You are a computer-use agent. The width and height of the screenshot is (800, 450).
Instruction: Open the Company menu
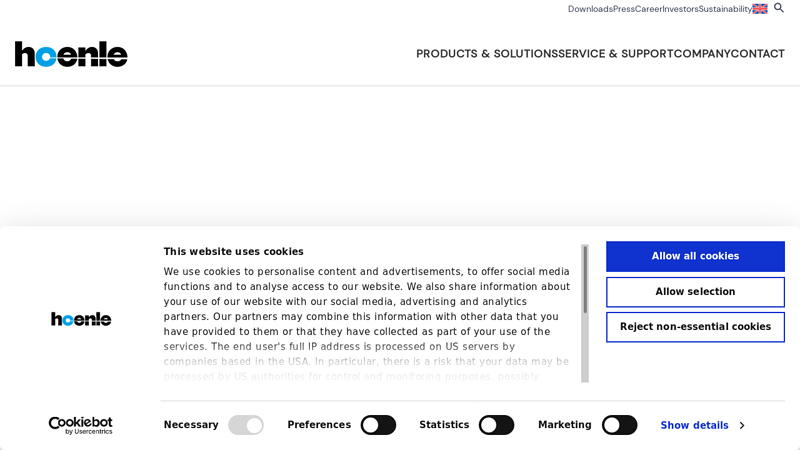701,54
